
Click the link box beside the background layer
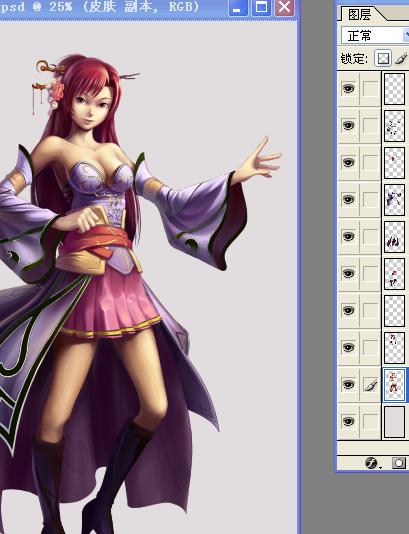coord(370,421)
